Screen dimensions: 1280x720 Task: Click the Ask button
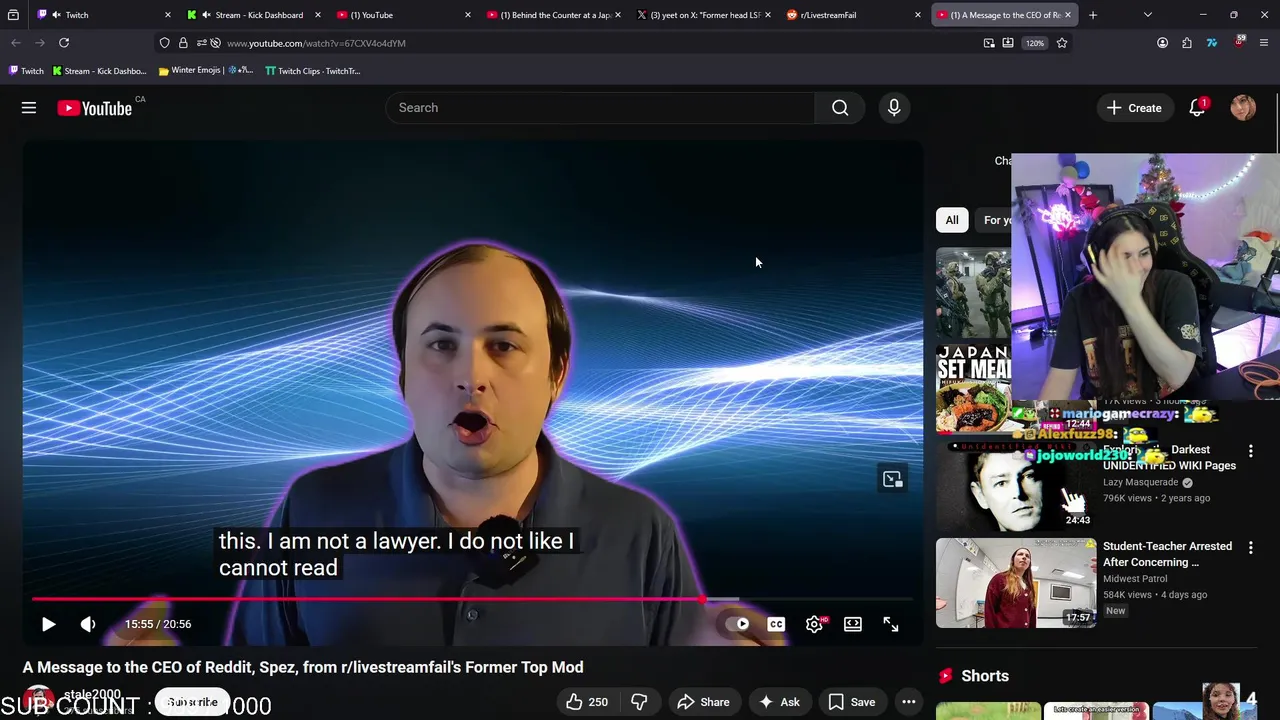[778, 702]
